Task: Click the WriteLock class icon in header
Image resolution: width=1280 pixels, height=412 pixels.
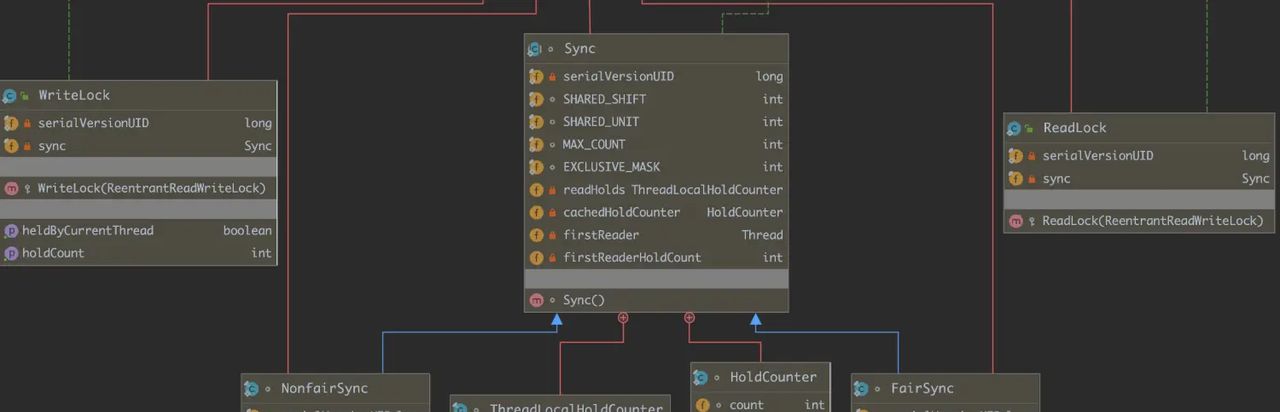Action: (x=10, y=96)
